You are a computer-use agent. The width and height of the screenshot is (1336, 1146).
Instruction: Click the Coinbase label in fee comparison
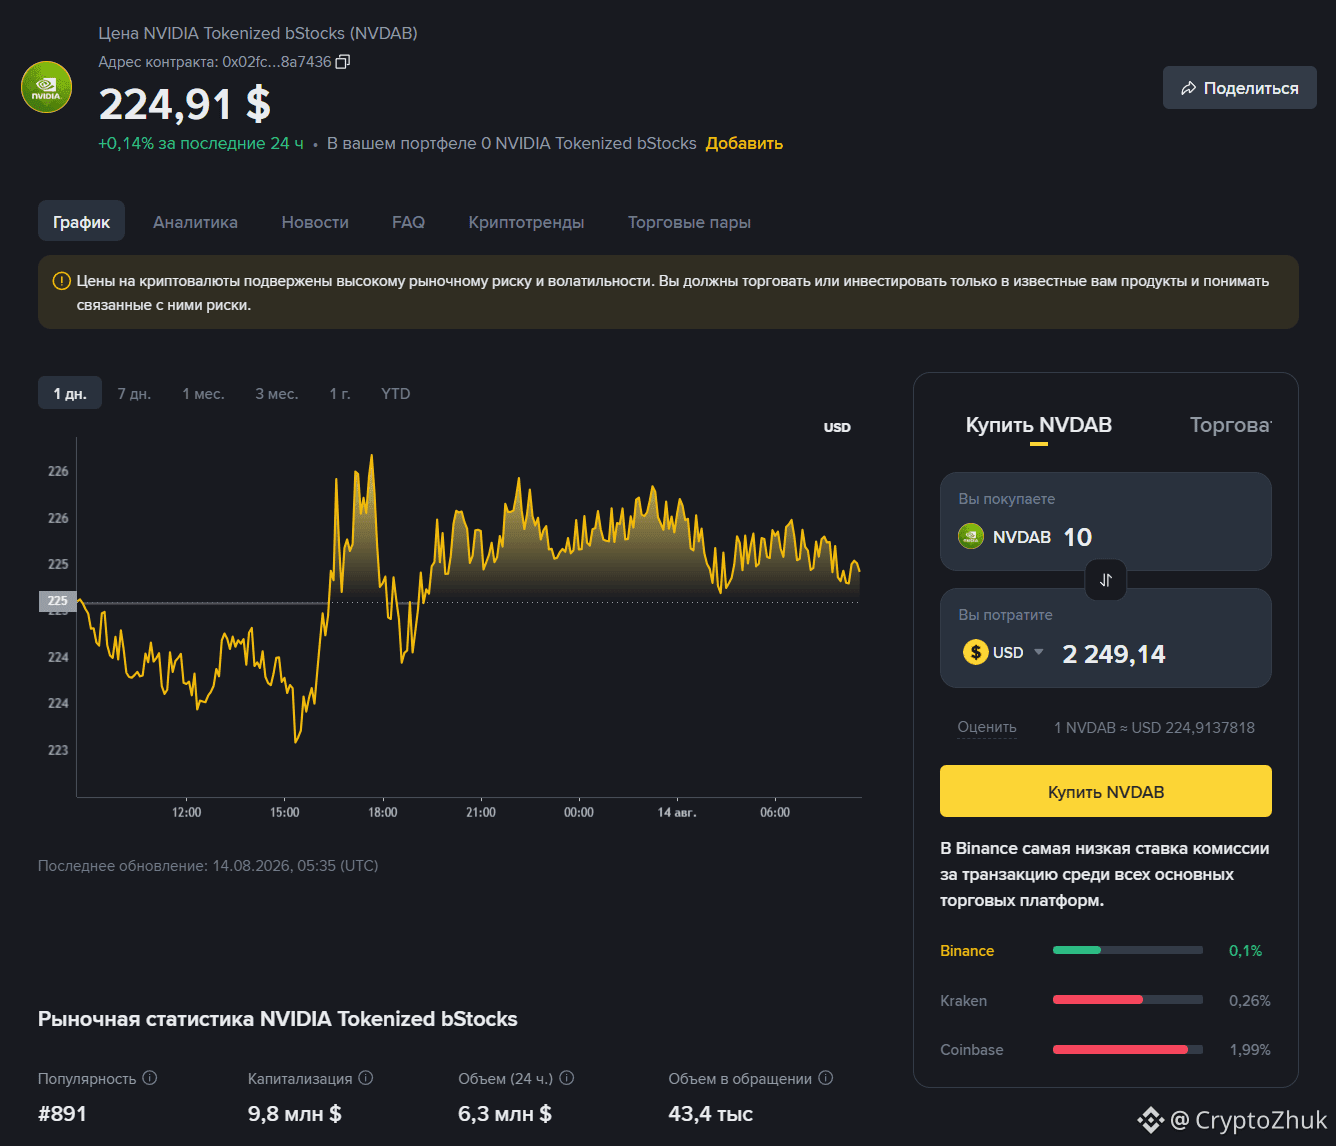tap(972, 1050)
